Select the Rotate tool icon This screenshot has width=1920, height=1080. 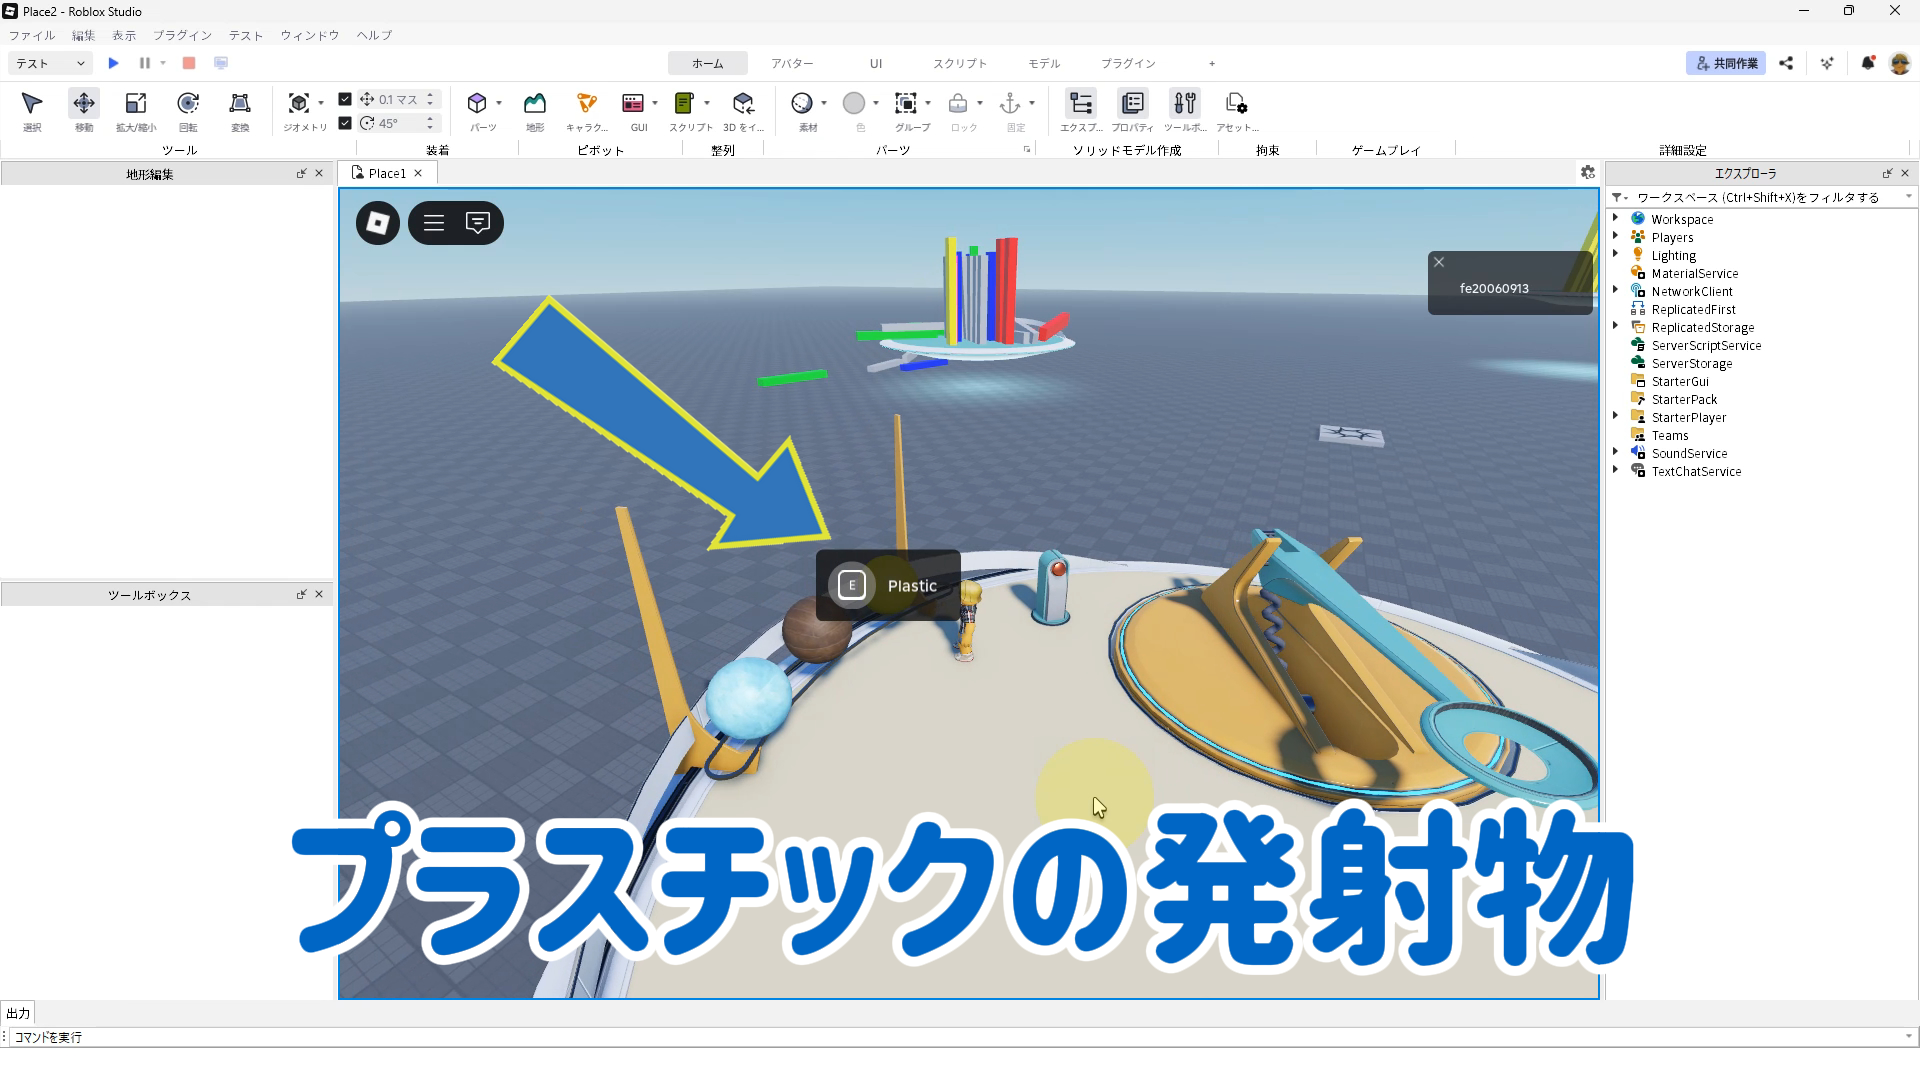(x=188, y=104)
